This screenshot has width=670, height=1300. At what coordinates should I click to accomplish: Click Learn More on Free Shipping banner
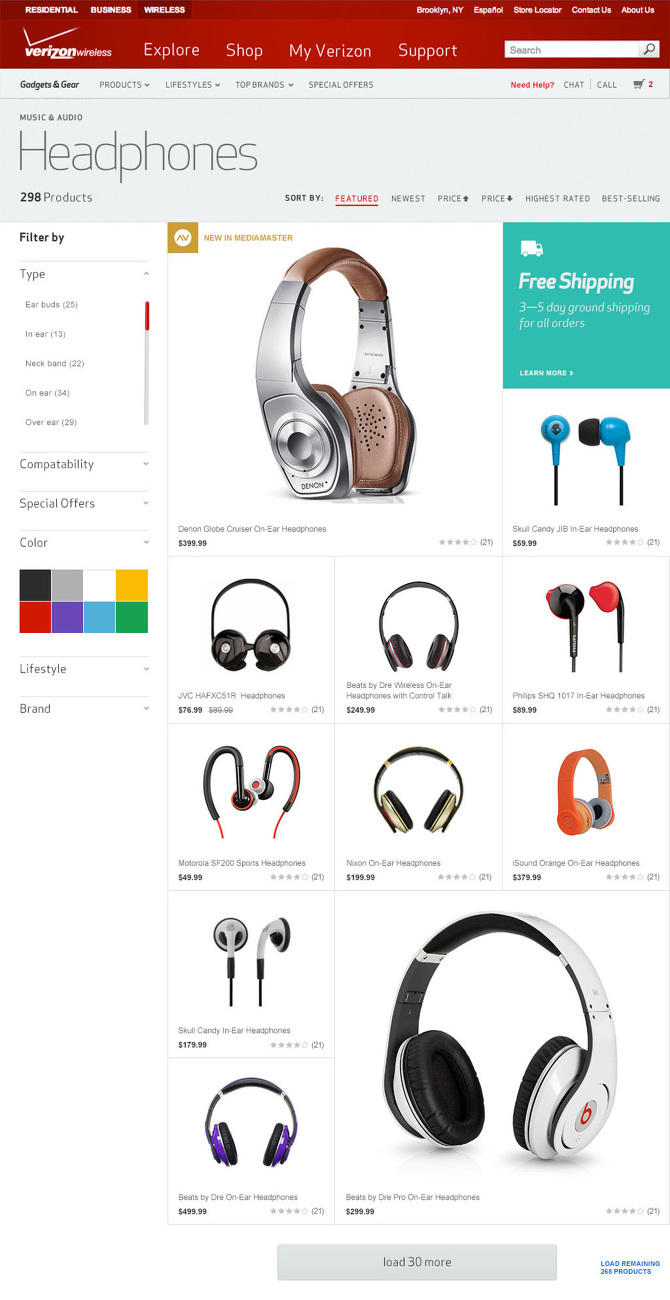pos(546,373)
